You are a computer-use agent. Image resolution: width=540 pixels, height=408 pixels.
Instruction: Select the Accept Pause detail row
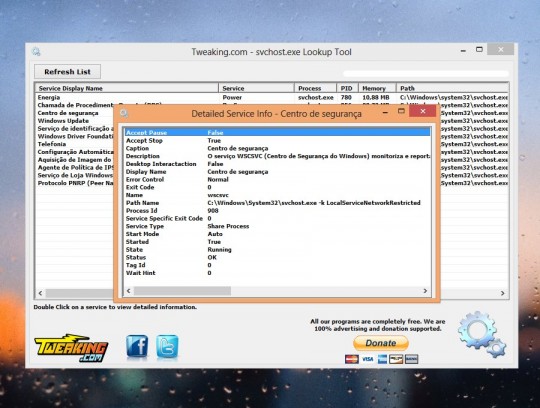coord(277,133)
